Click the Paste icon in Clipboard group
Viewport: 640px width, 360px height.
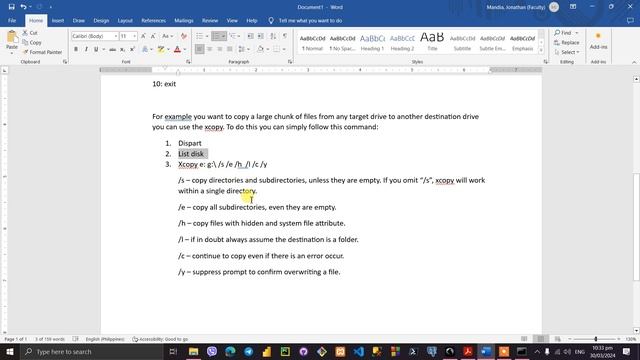pos(12,38)
